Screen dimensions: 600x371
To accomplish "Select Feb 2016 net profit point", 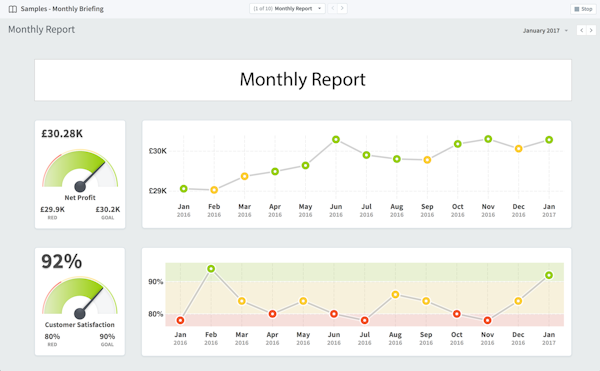I will click(x=214, y=190).
